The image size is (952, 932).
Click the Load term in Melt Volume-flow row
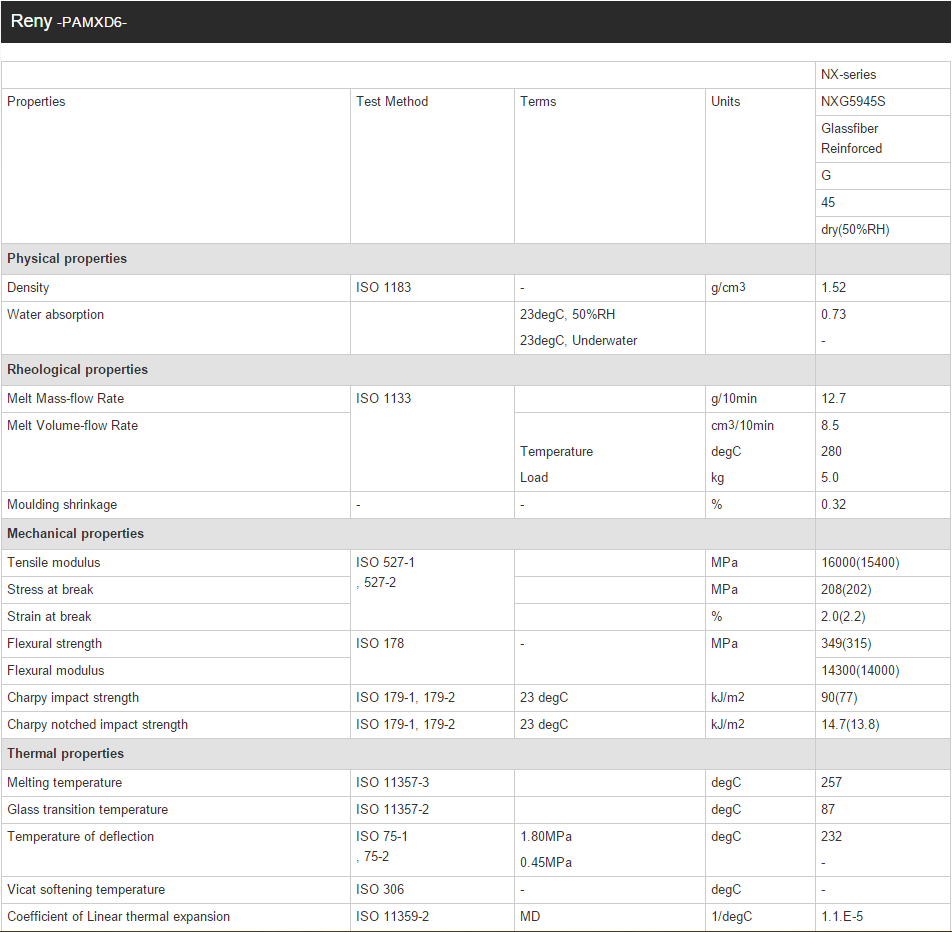tap(534, 477)
